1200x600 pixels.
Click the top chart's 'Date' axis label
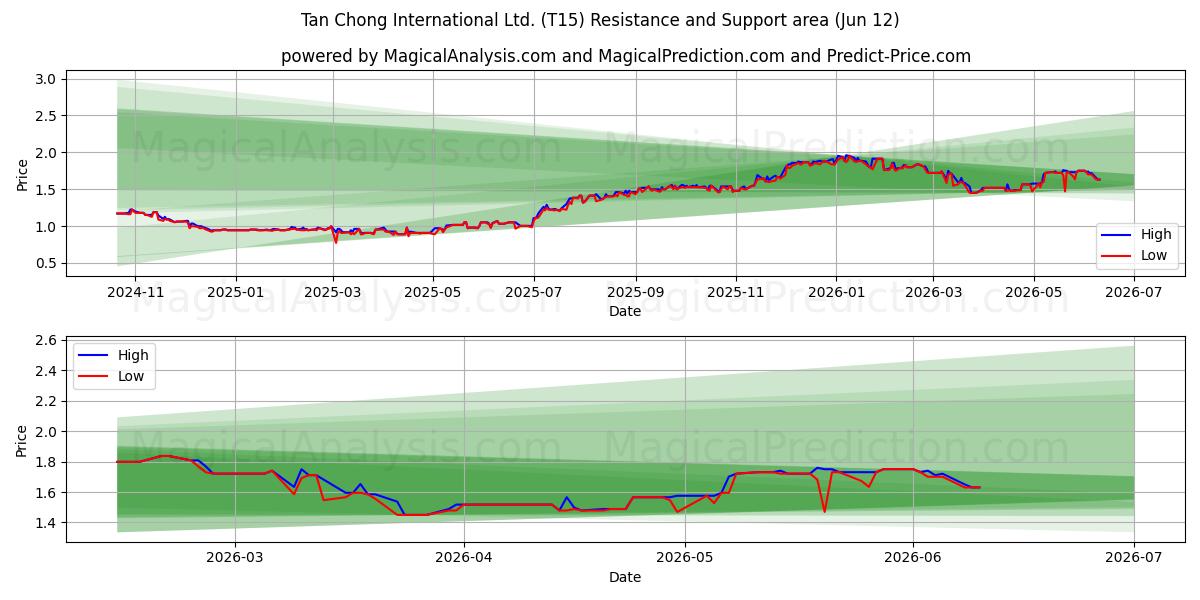(625, 312)
